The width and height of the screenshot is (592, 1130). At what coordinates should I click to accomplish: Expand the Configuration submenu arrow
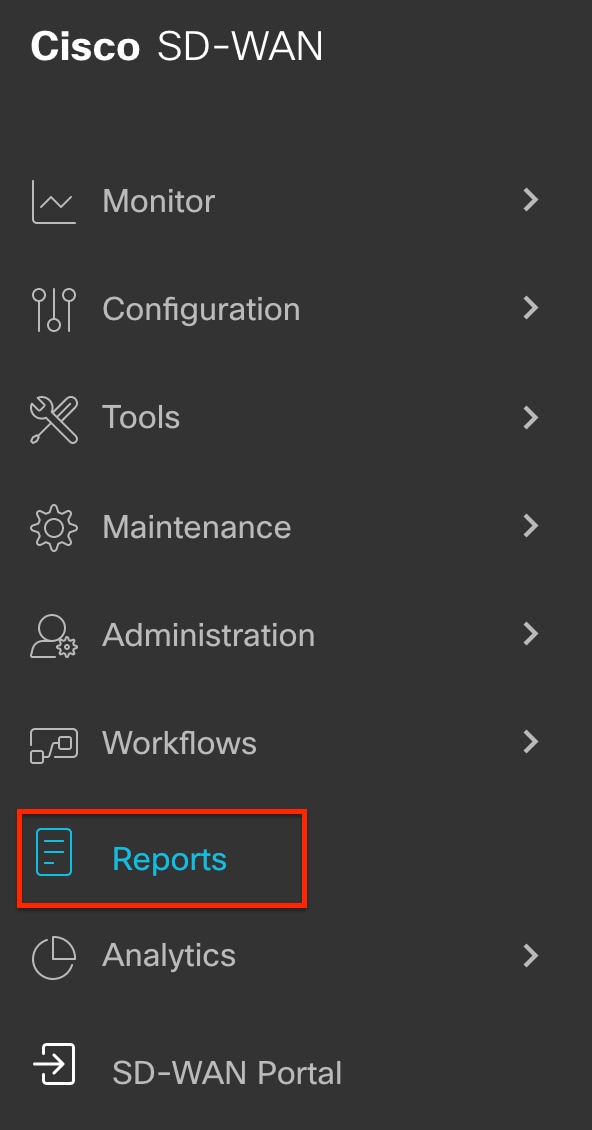coord(531,308)
